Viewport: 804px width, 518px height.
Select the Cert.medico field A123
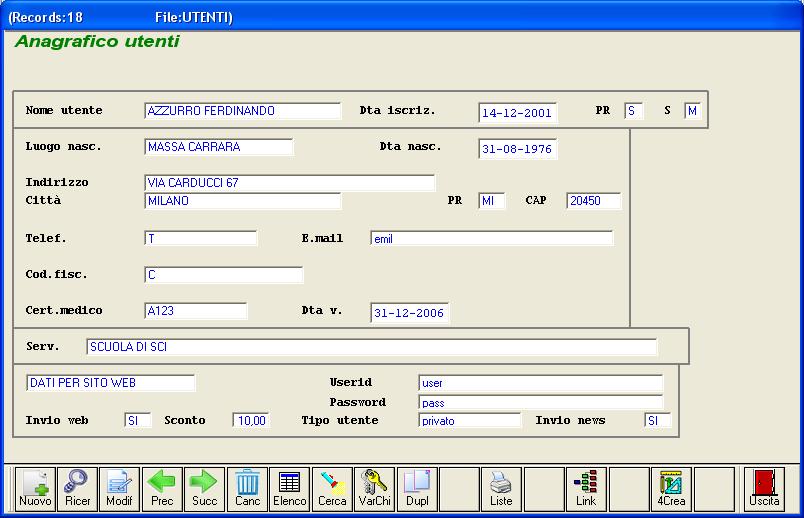click(195, 311)
